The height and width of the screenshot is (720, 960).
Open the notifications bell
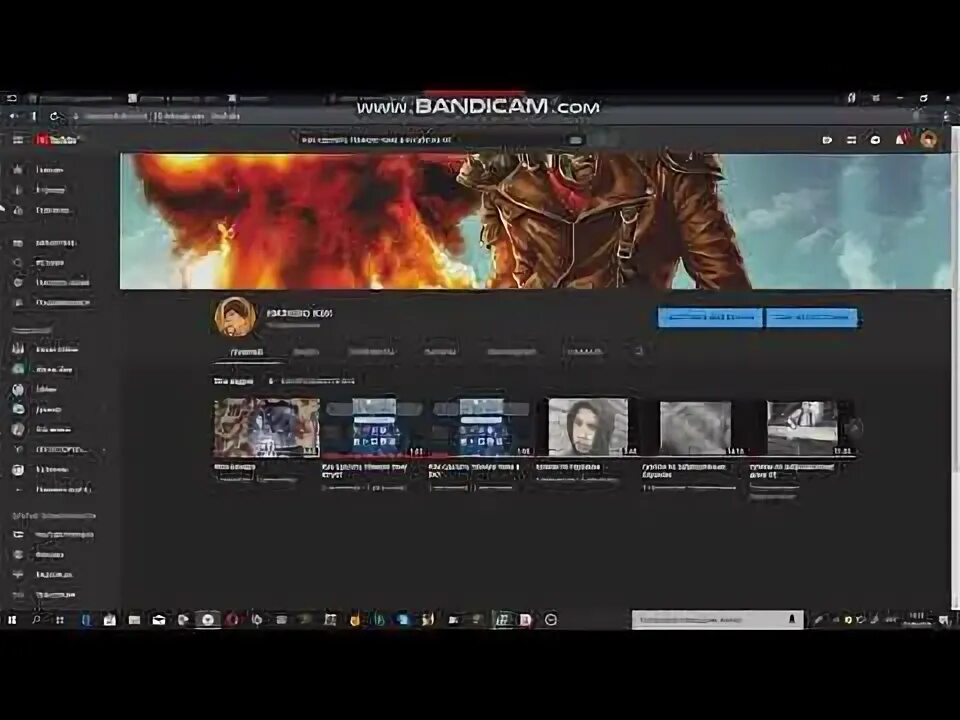(x=901, y=139)
